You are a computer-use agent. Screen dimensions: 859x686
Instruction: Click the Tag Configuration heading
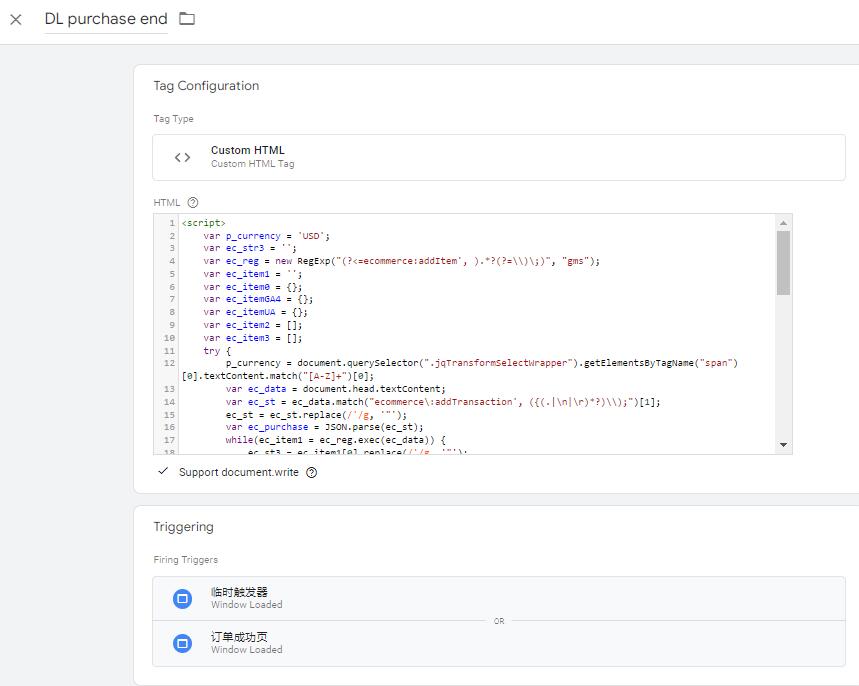click(207, 86)
